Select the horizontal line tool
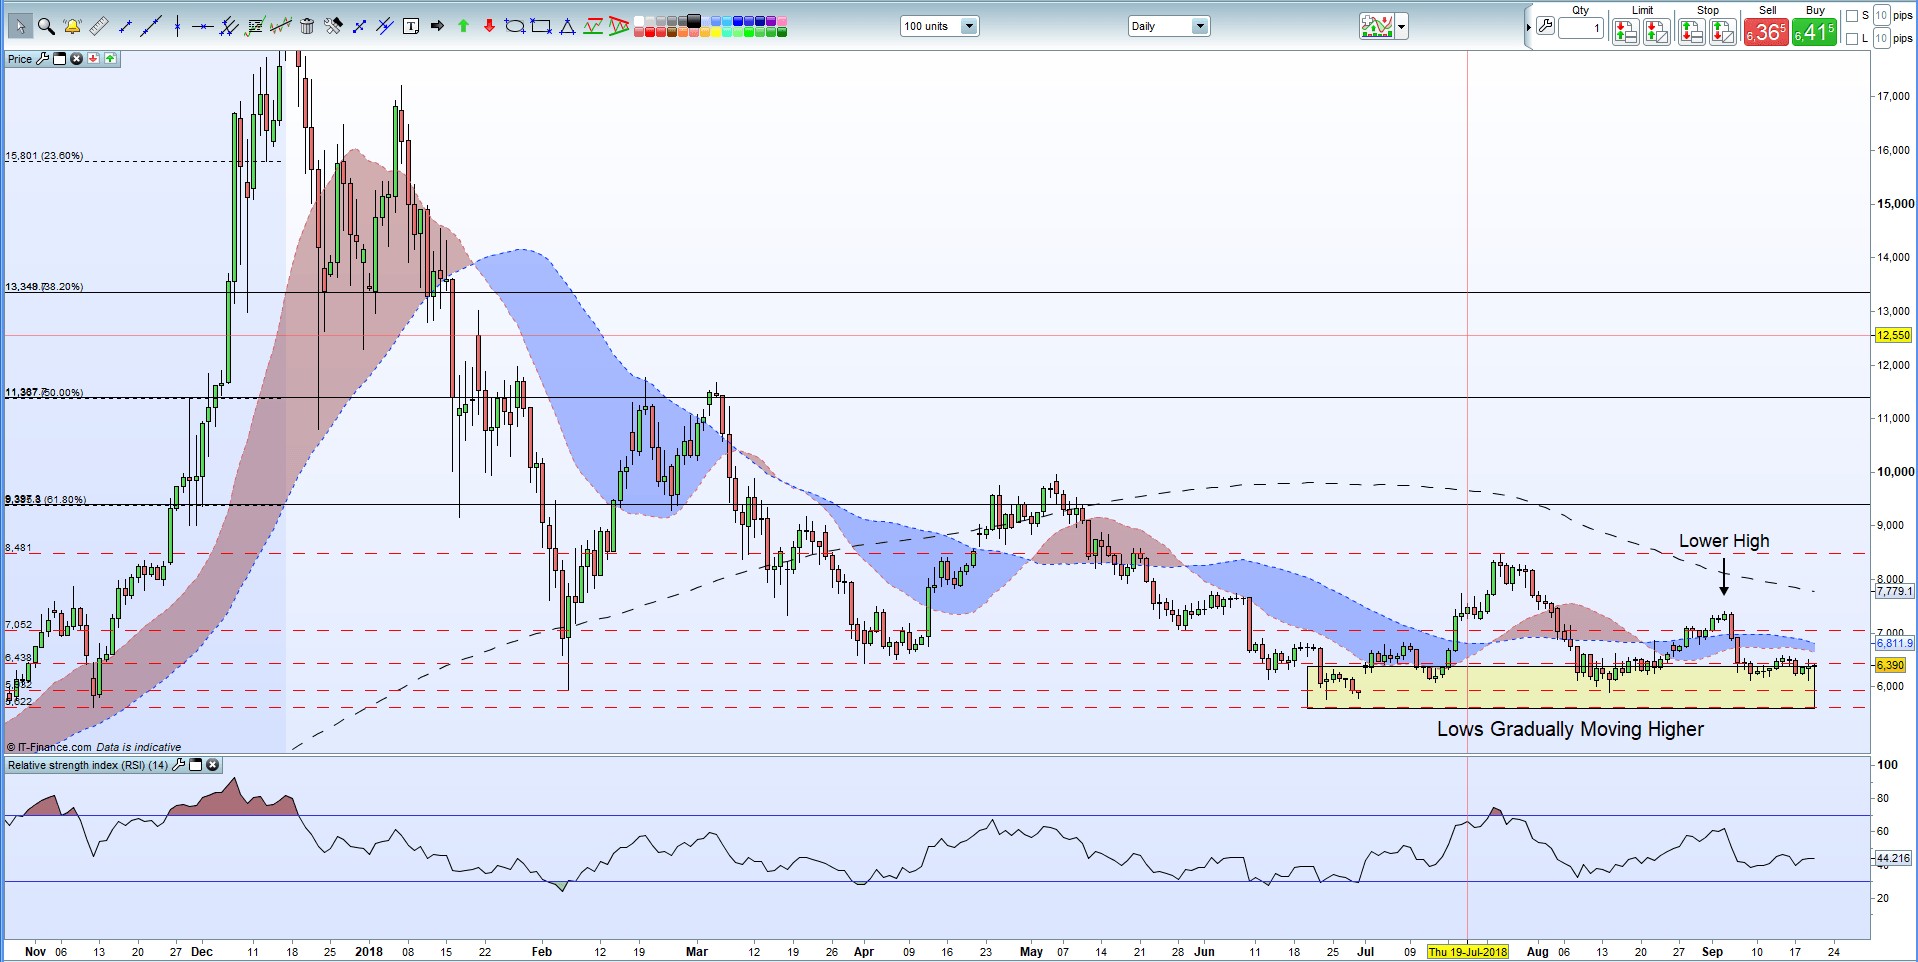 pos(203,27)
